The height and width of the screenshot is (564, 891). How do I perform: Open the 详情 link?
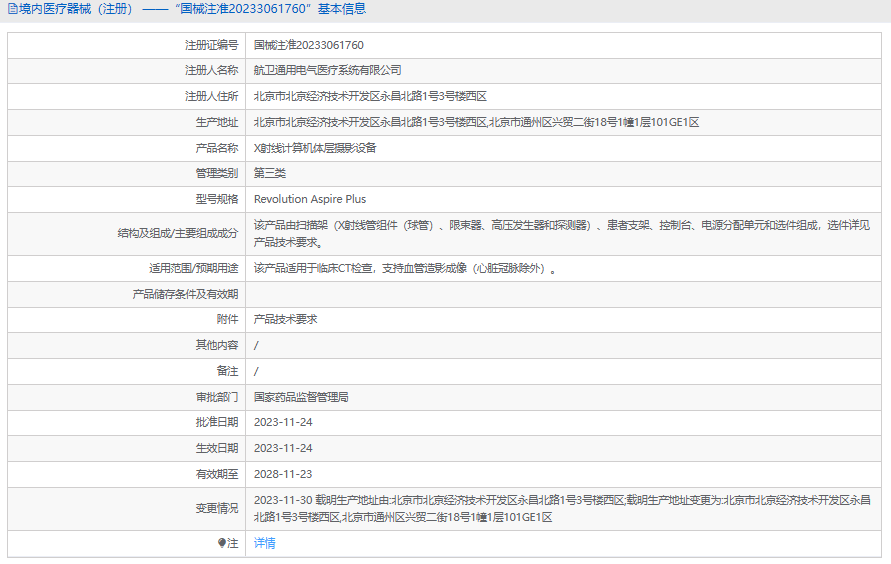(264, 543)
